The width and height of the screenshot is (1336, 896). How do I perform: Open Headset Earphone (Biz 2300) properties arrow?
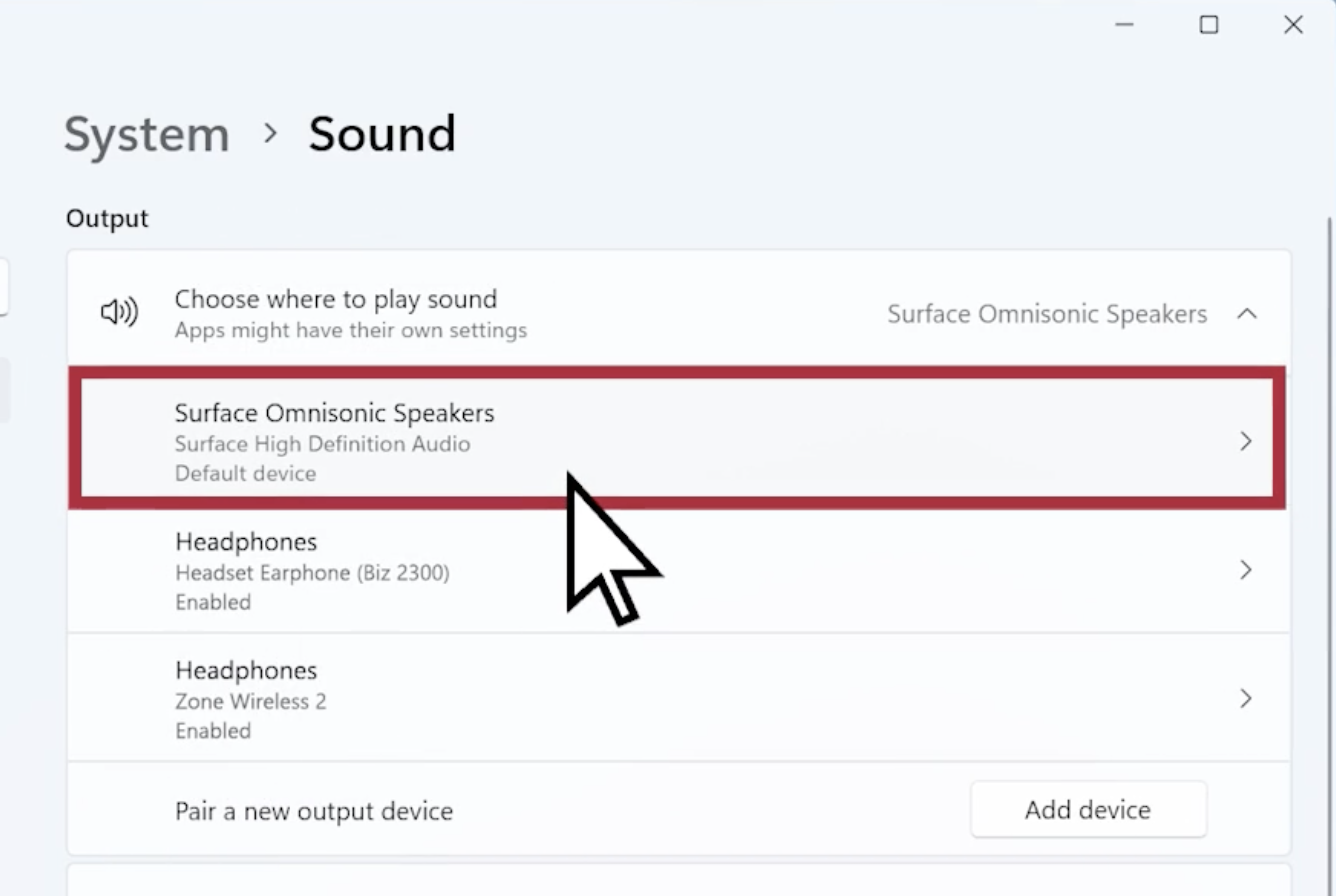tap(1246, 570)
